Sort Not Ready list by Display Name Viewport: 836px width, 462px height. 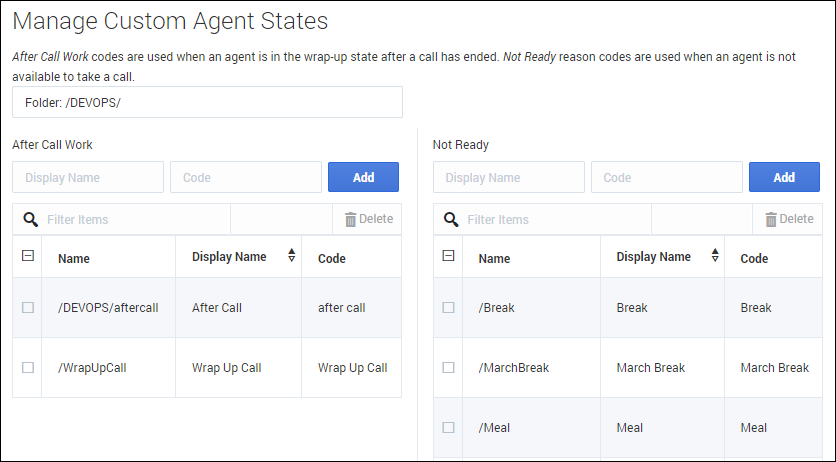tap(715, 256)
